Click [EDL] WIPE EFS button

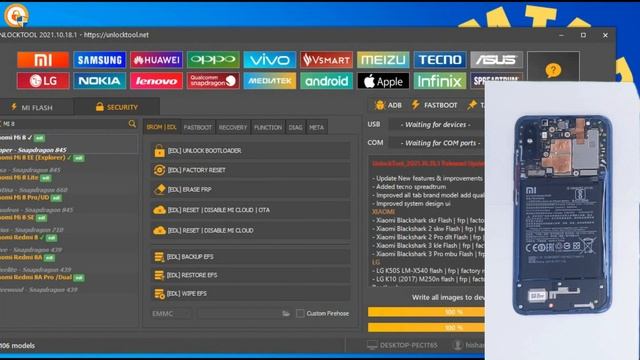point(251,293)
